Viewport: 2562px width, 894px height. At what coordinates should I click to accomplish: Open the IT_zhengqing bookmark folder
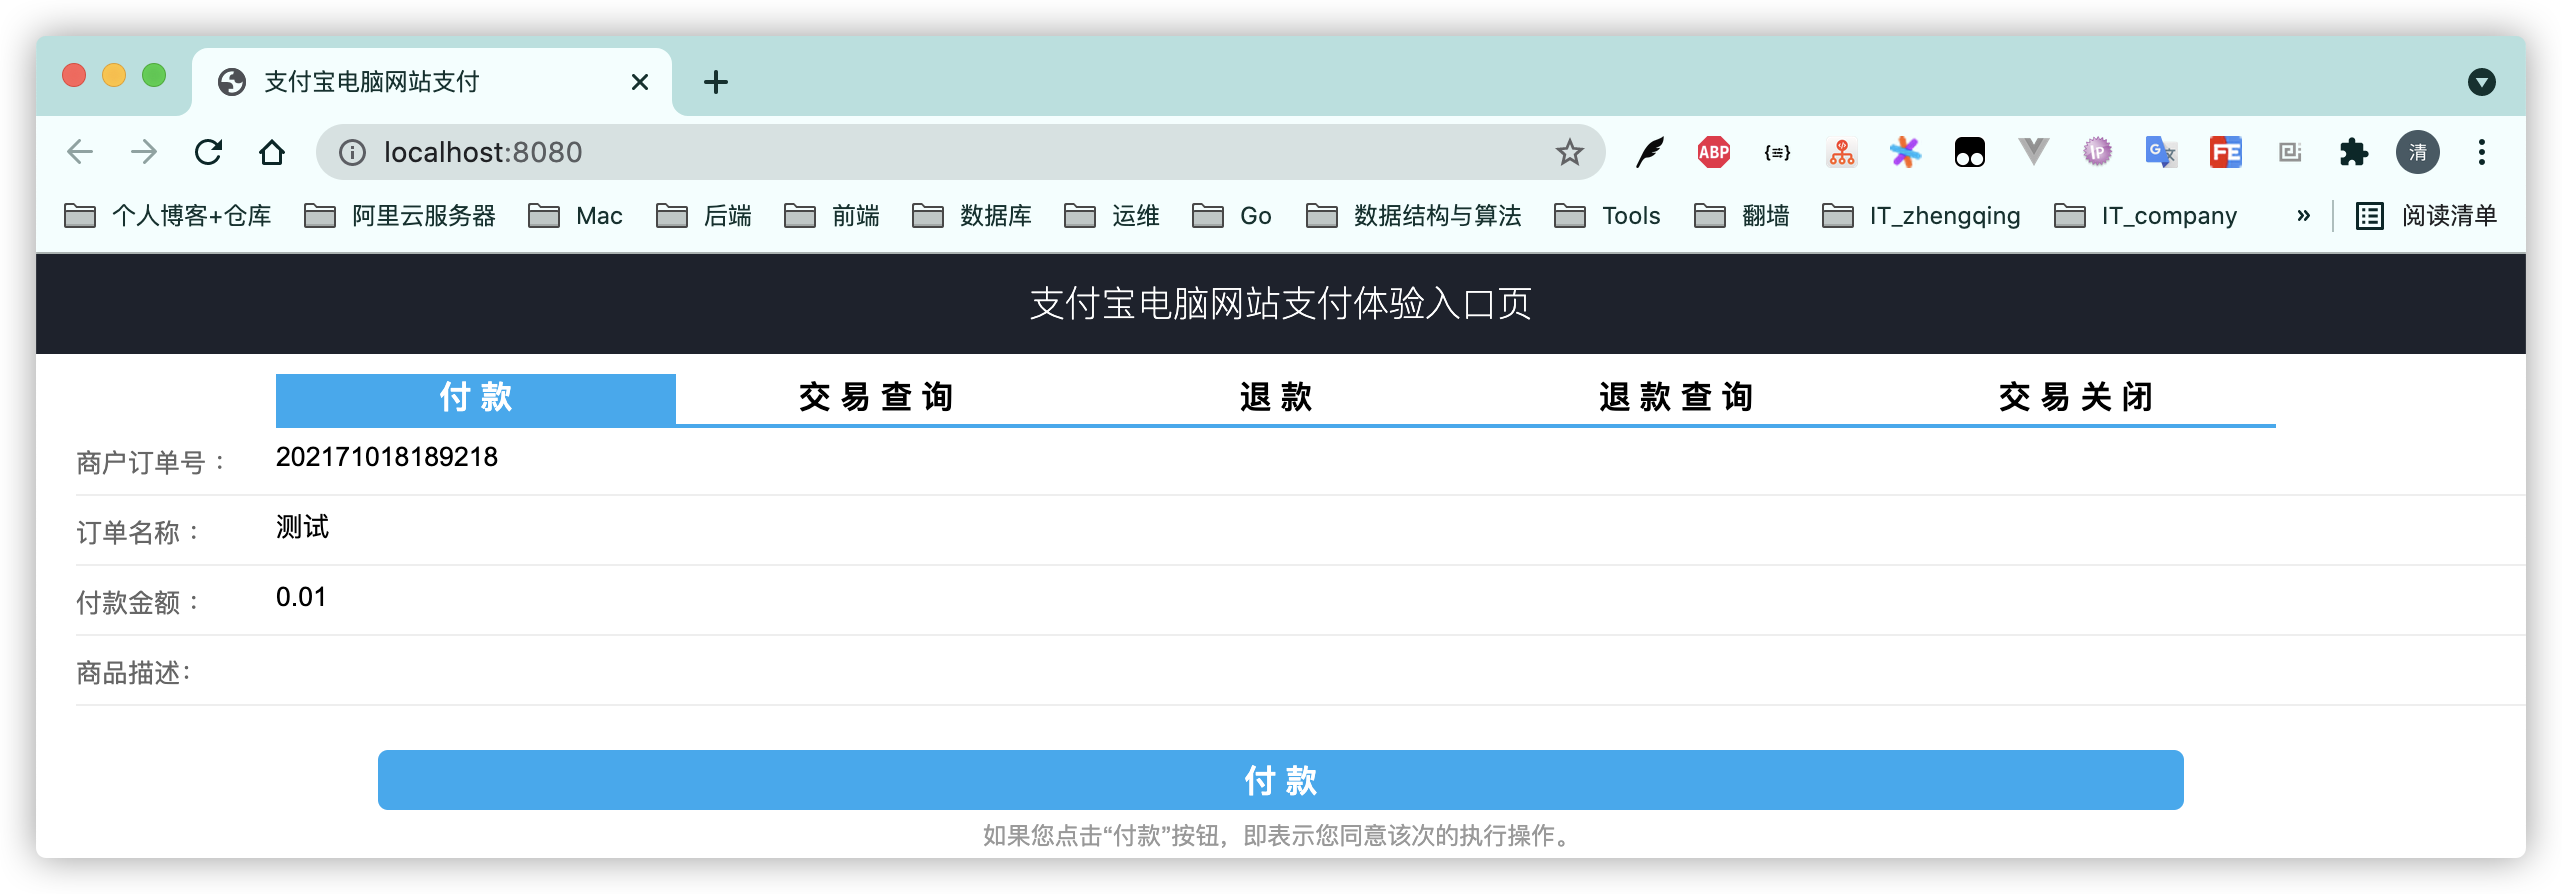(1922, 215)
